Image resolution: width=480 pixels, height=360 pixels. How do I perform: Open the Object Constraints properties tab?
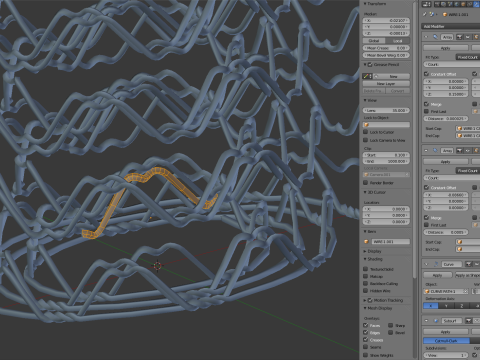pos(469,4)
